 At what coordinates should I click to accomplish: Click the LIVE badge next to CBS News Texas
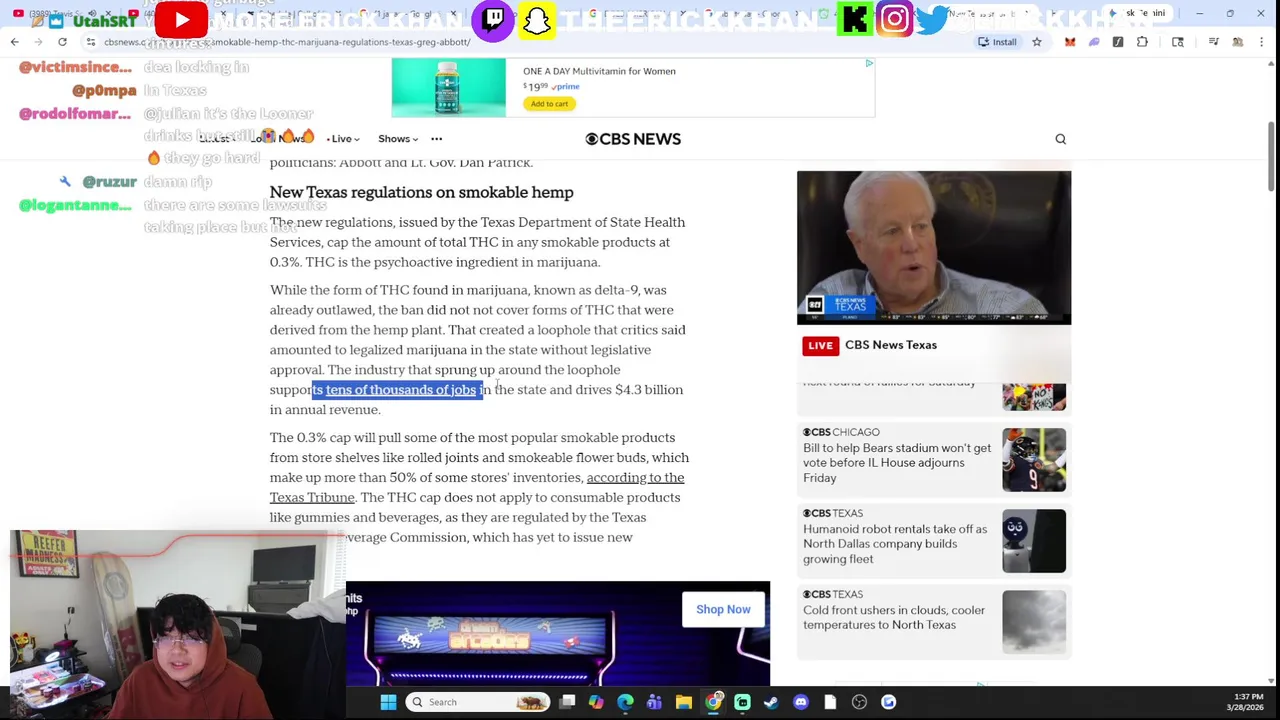pos(820,346)
